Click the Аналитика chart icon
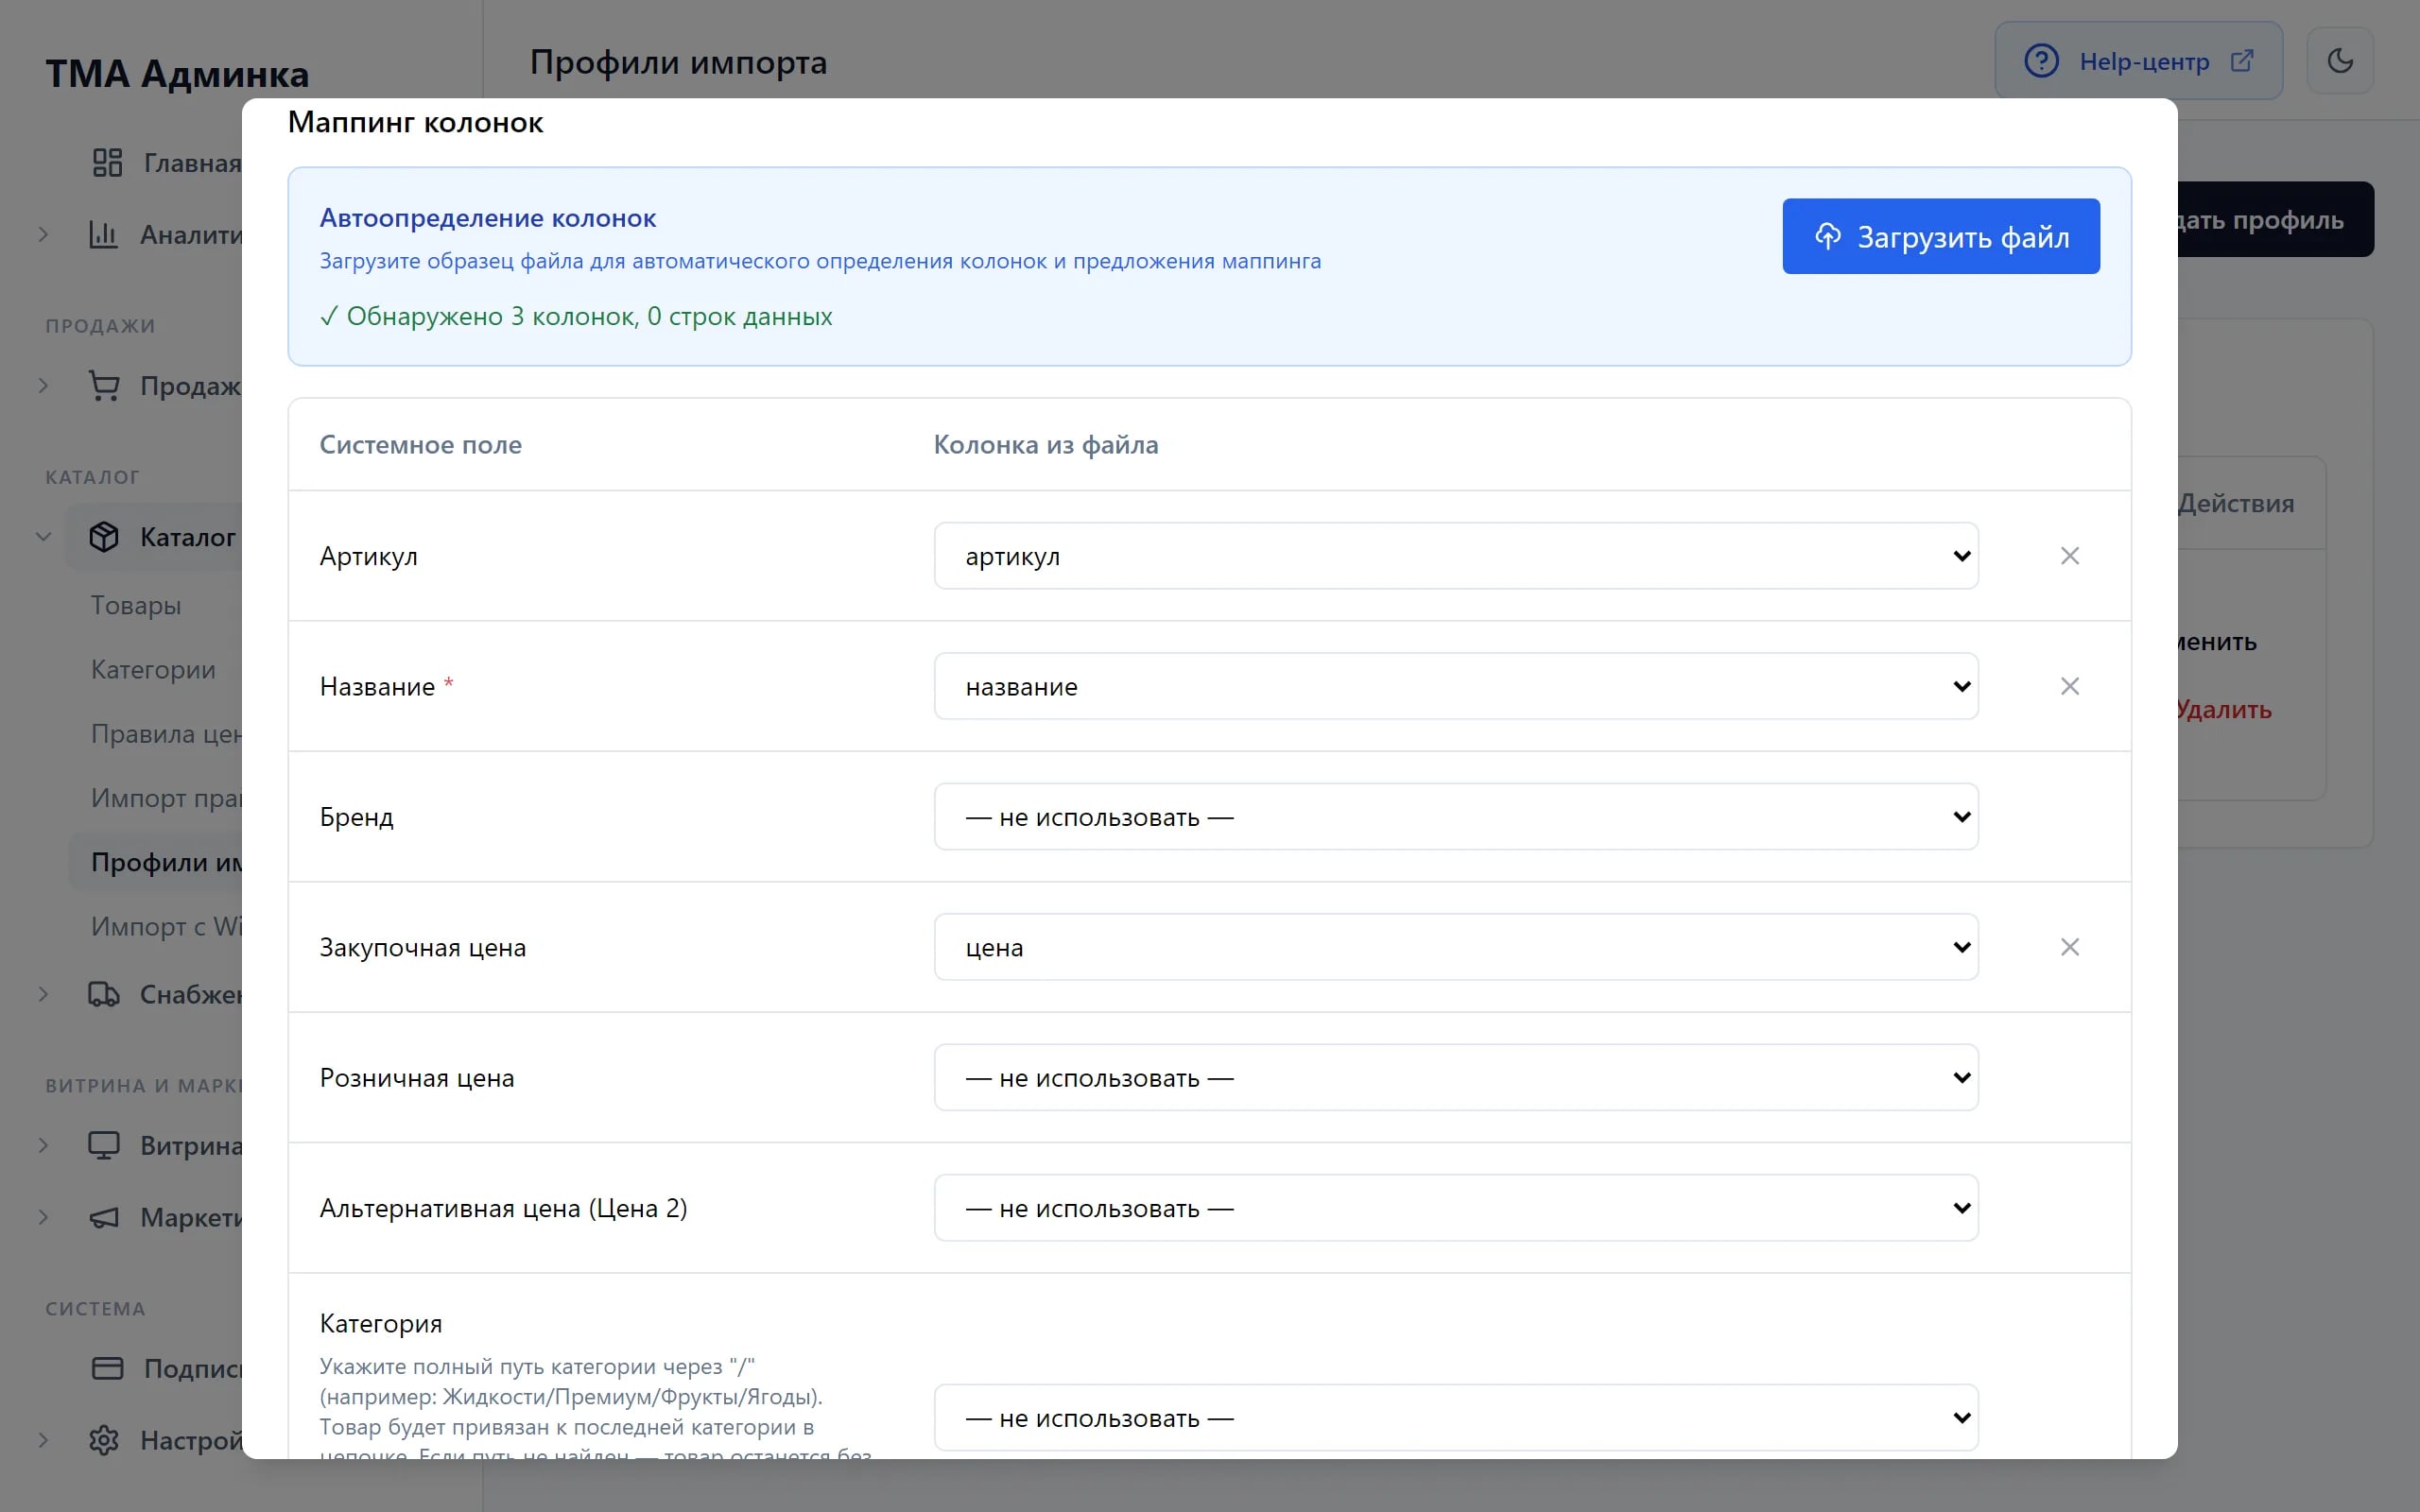The height and width of the screenshot is (1512, 2420). (104, 234)
